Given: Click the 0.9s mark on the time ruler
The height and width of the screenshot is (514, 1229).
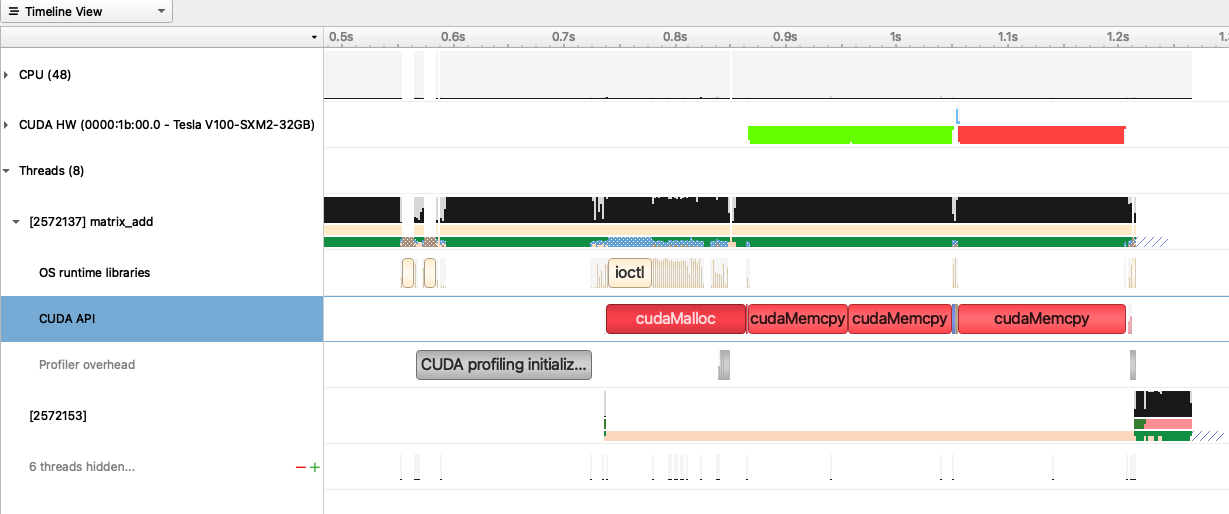Looking at the screenshot, I should (x=785, y=37).
